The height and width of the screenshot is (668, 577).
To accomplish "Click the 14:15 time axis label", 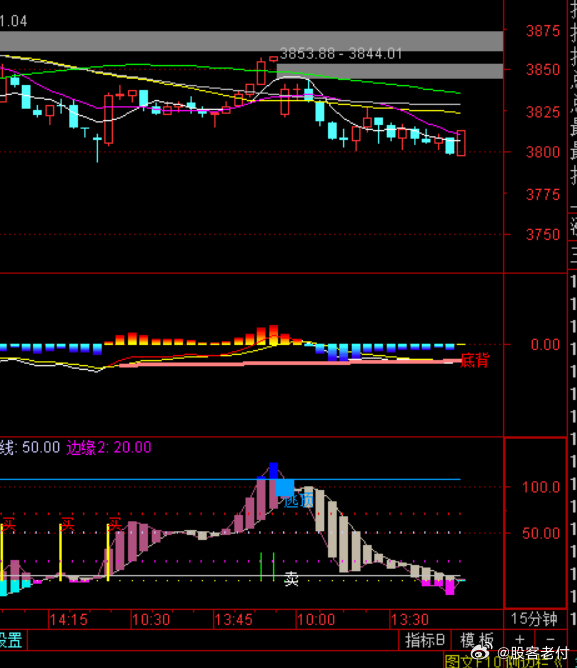I will [x=69, y=619].
